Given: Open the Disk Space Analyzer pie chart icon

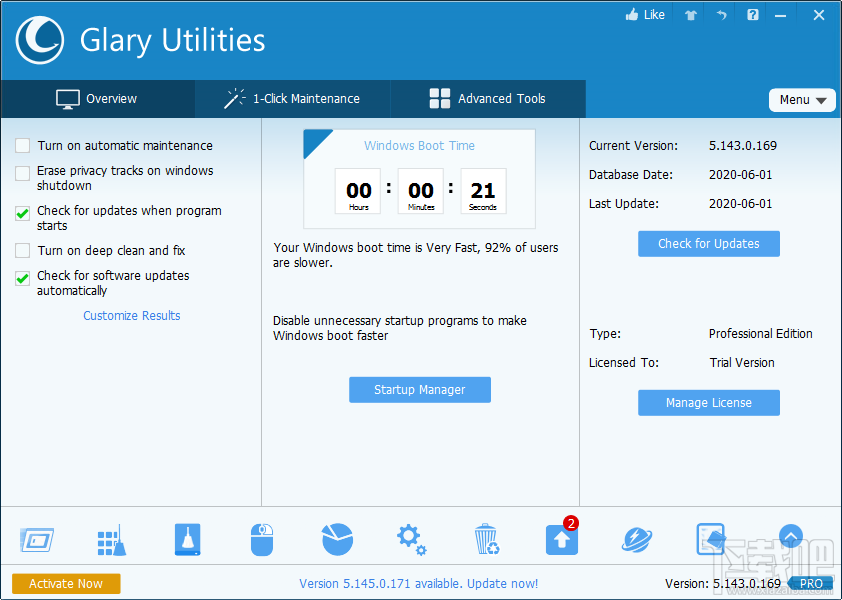Looking at the screenshot, I should tap(337, 539).
